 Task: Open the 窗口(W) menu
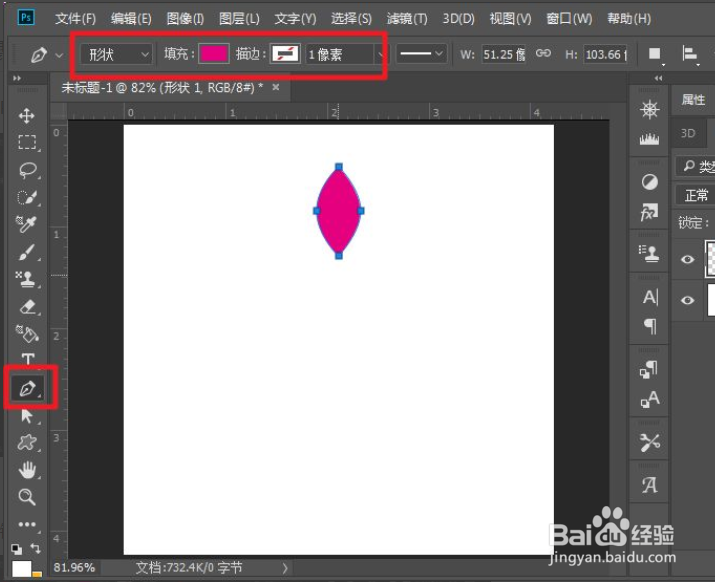[x=570, y=19]
